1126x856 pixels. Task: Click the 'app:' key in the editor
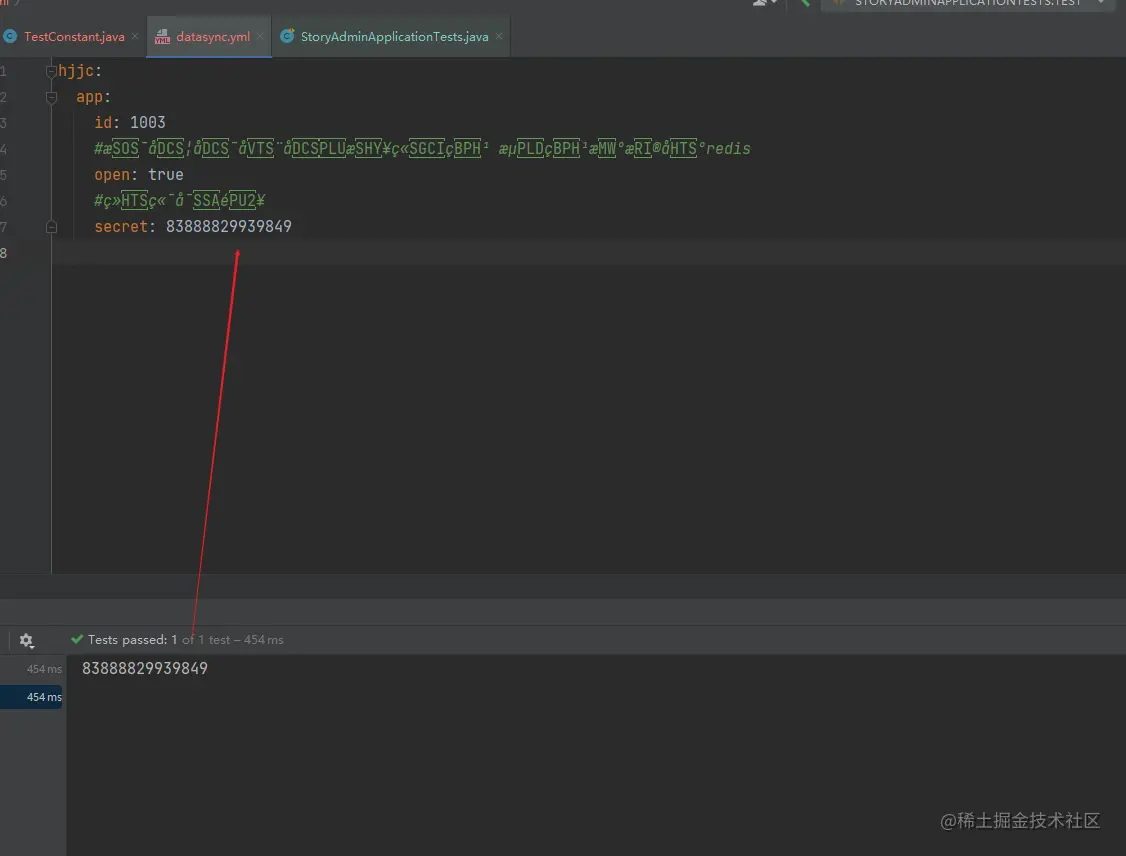pyautogui.click(x=93, y=97)
